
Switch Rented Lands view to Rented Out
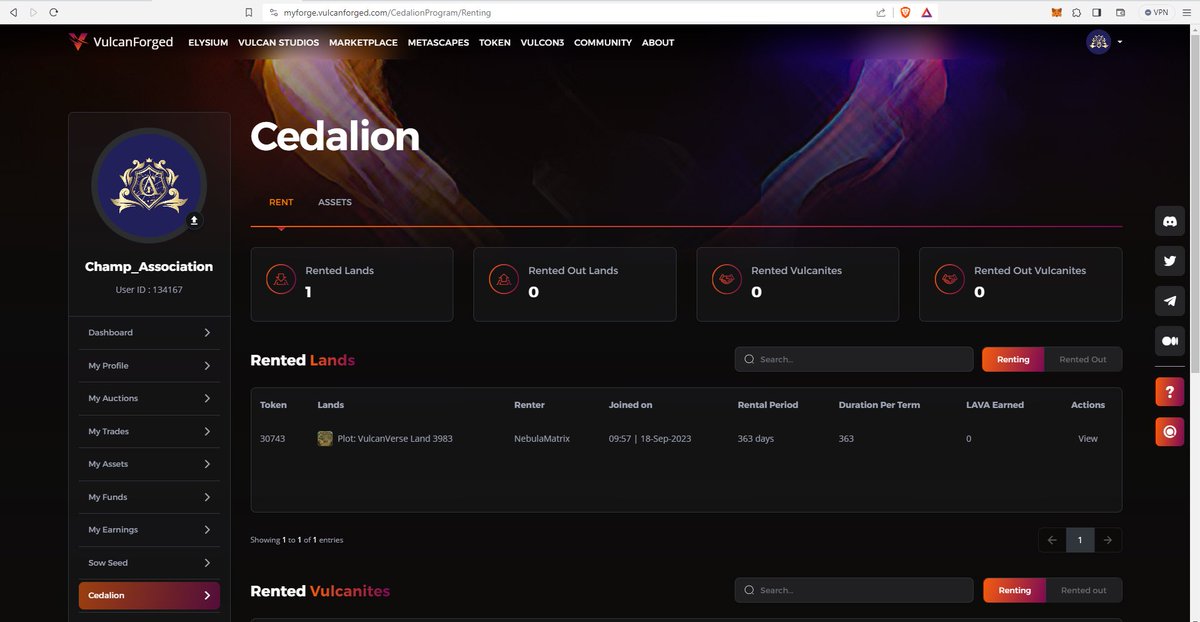tap(1084, 359)
